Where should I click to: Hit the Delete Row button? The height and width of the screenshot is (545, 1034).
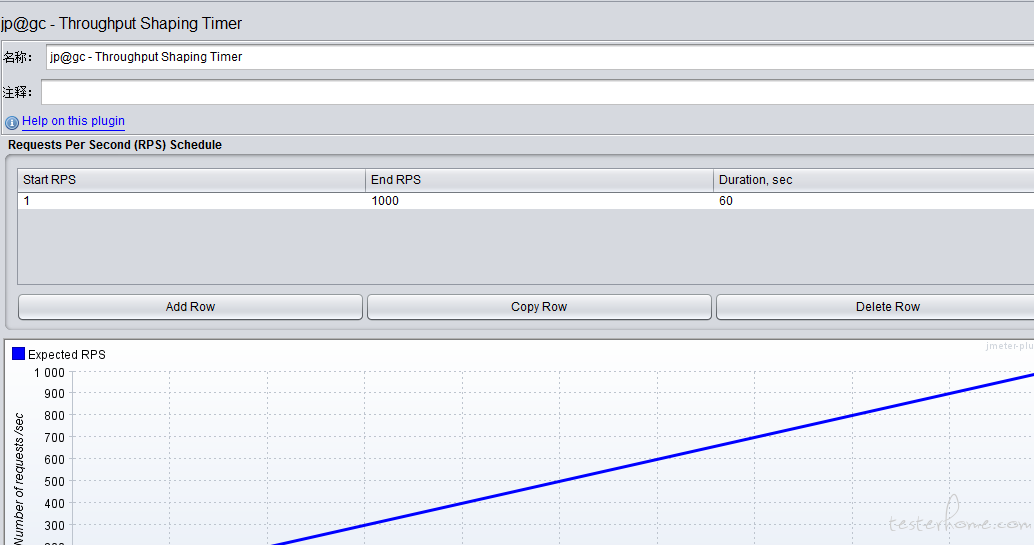[x=874, y=307]
